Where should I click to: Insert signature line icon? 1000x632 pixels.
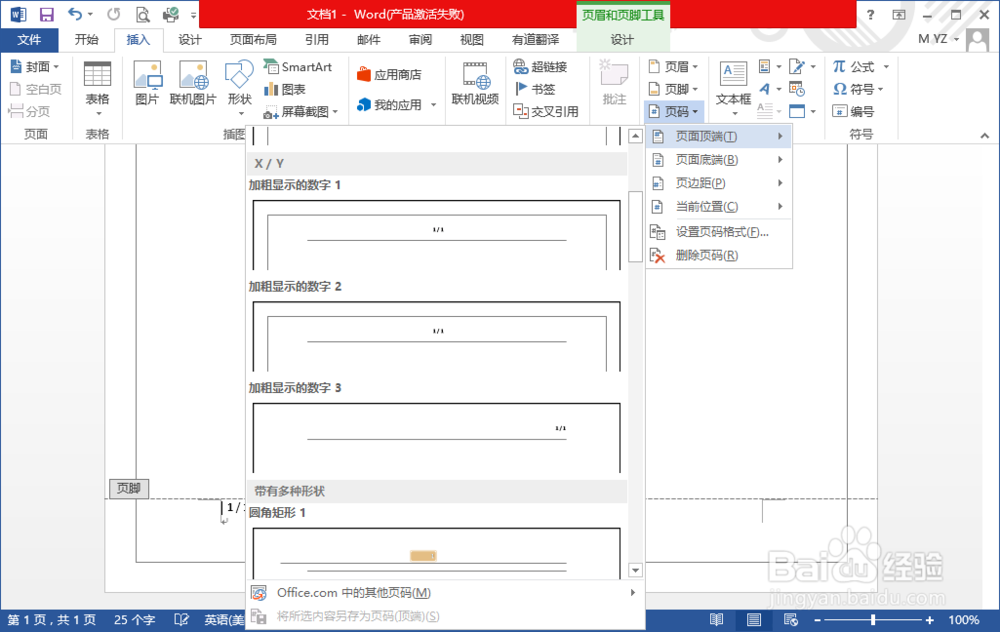pyautogui.click(x=797, y=66)
